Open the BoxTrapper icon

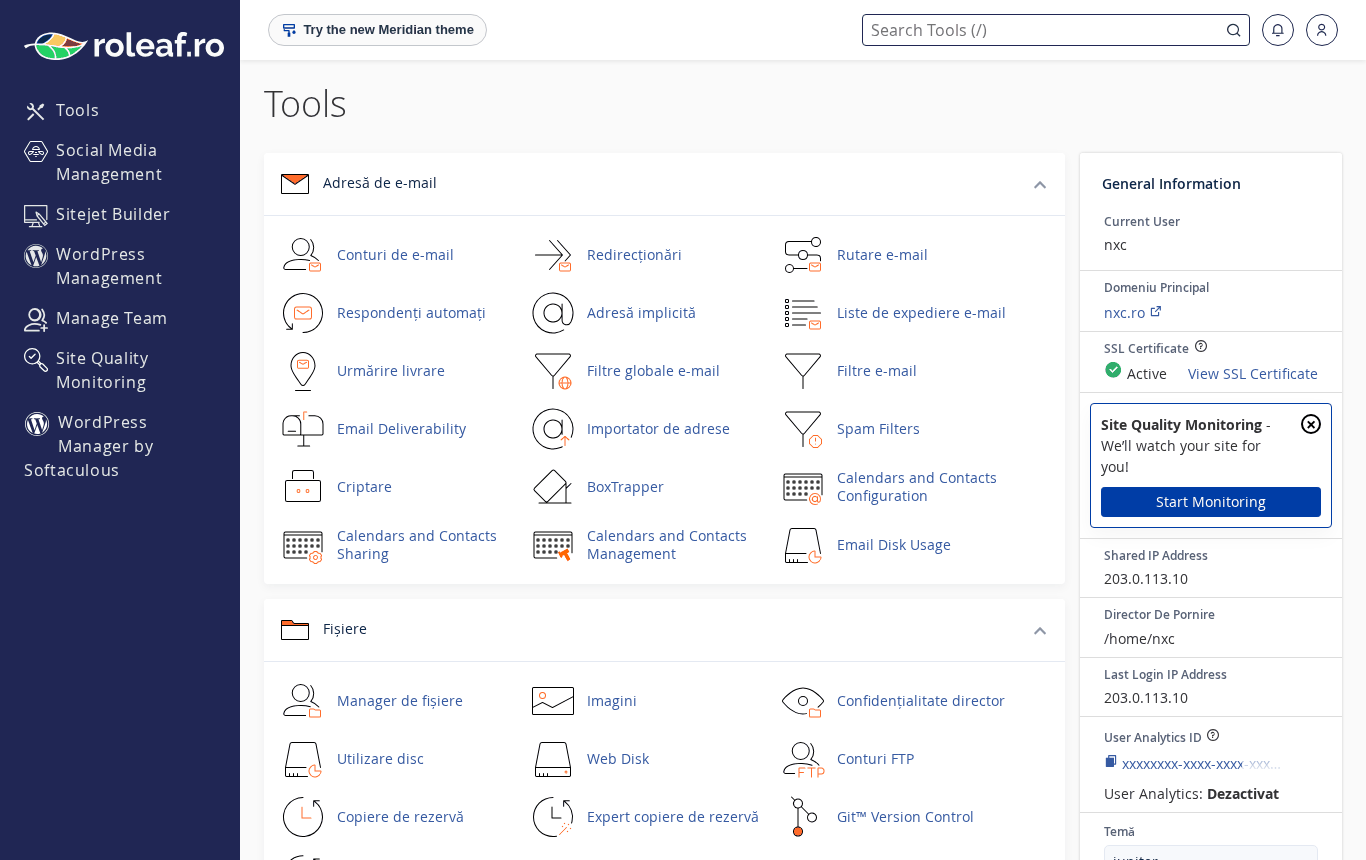pyautogui.click(x=552, y=487)
